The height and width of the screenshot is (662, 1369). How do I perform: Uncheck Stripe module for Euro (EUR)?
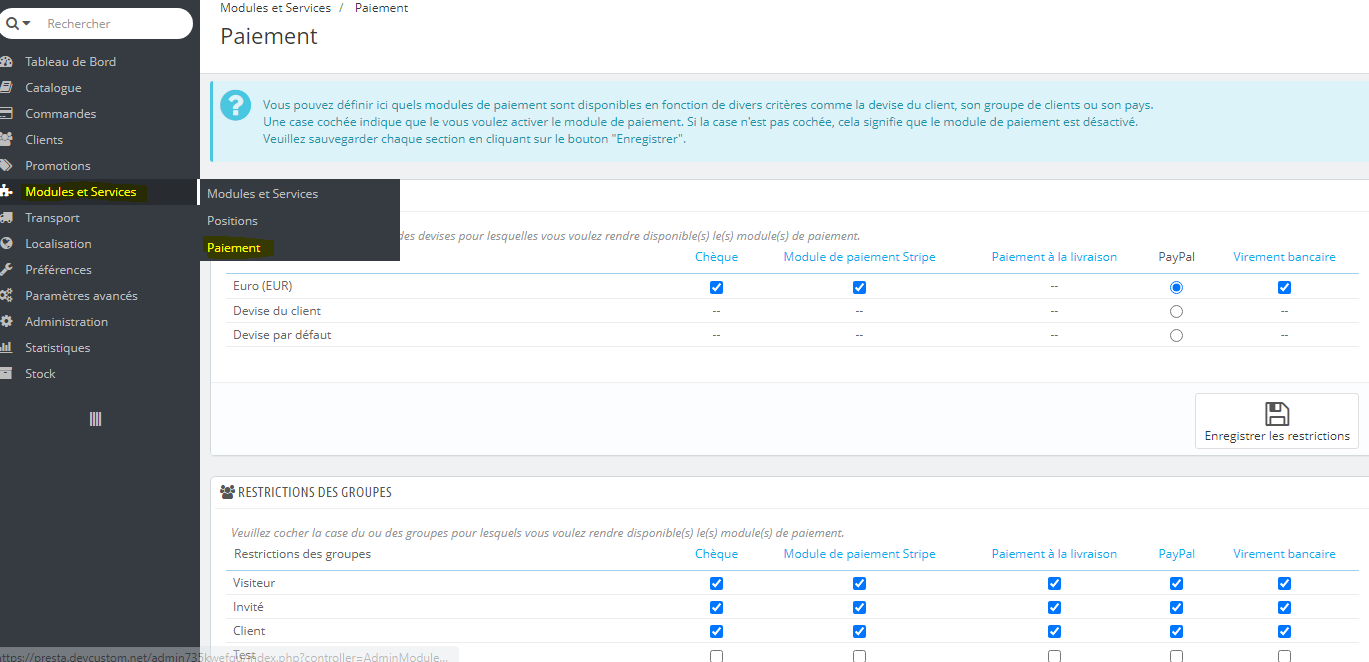click(x=859, y=287)
